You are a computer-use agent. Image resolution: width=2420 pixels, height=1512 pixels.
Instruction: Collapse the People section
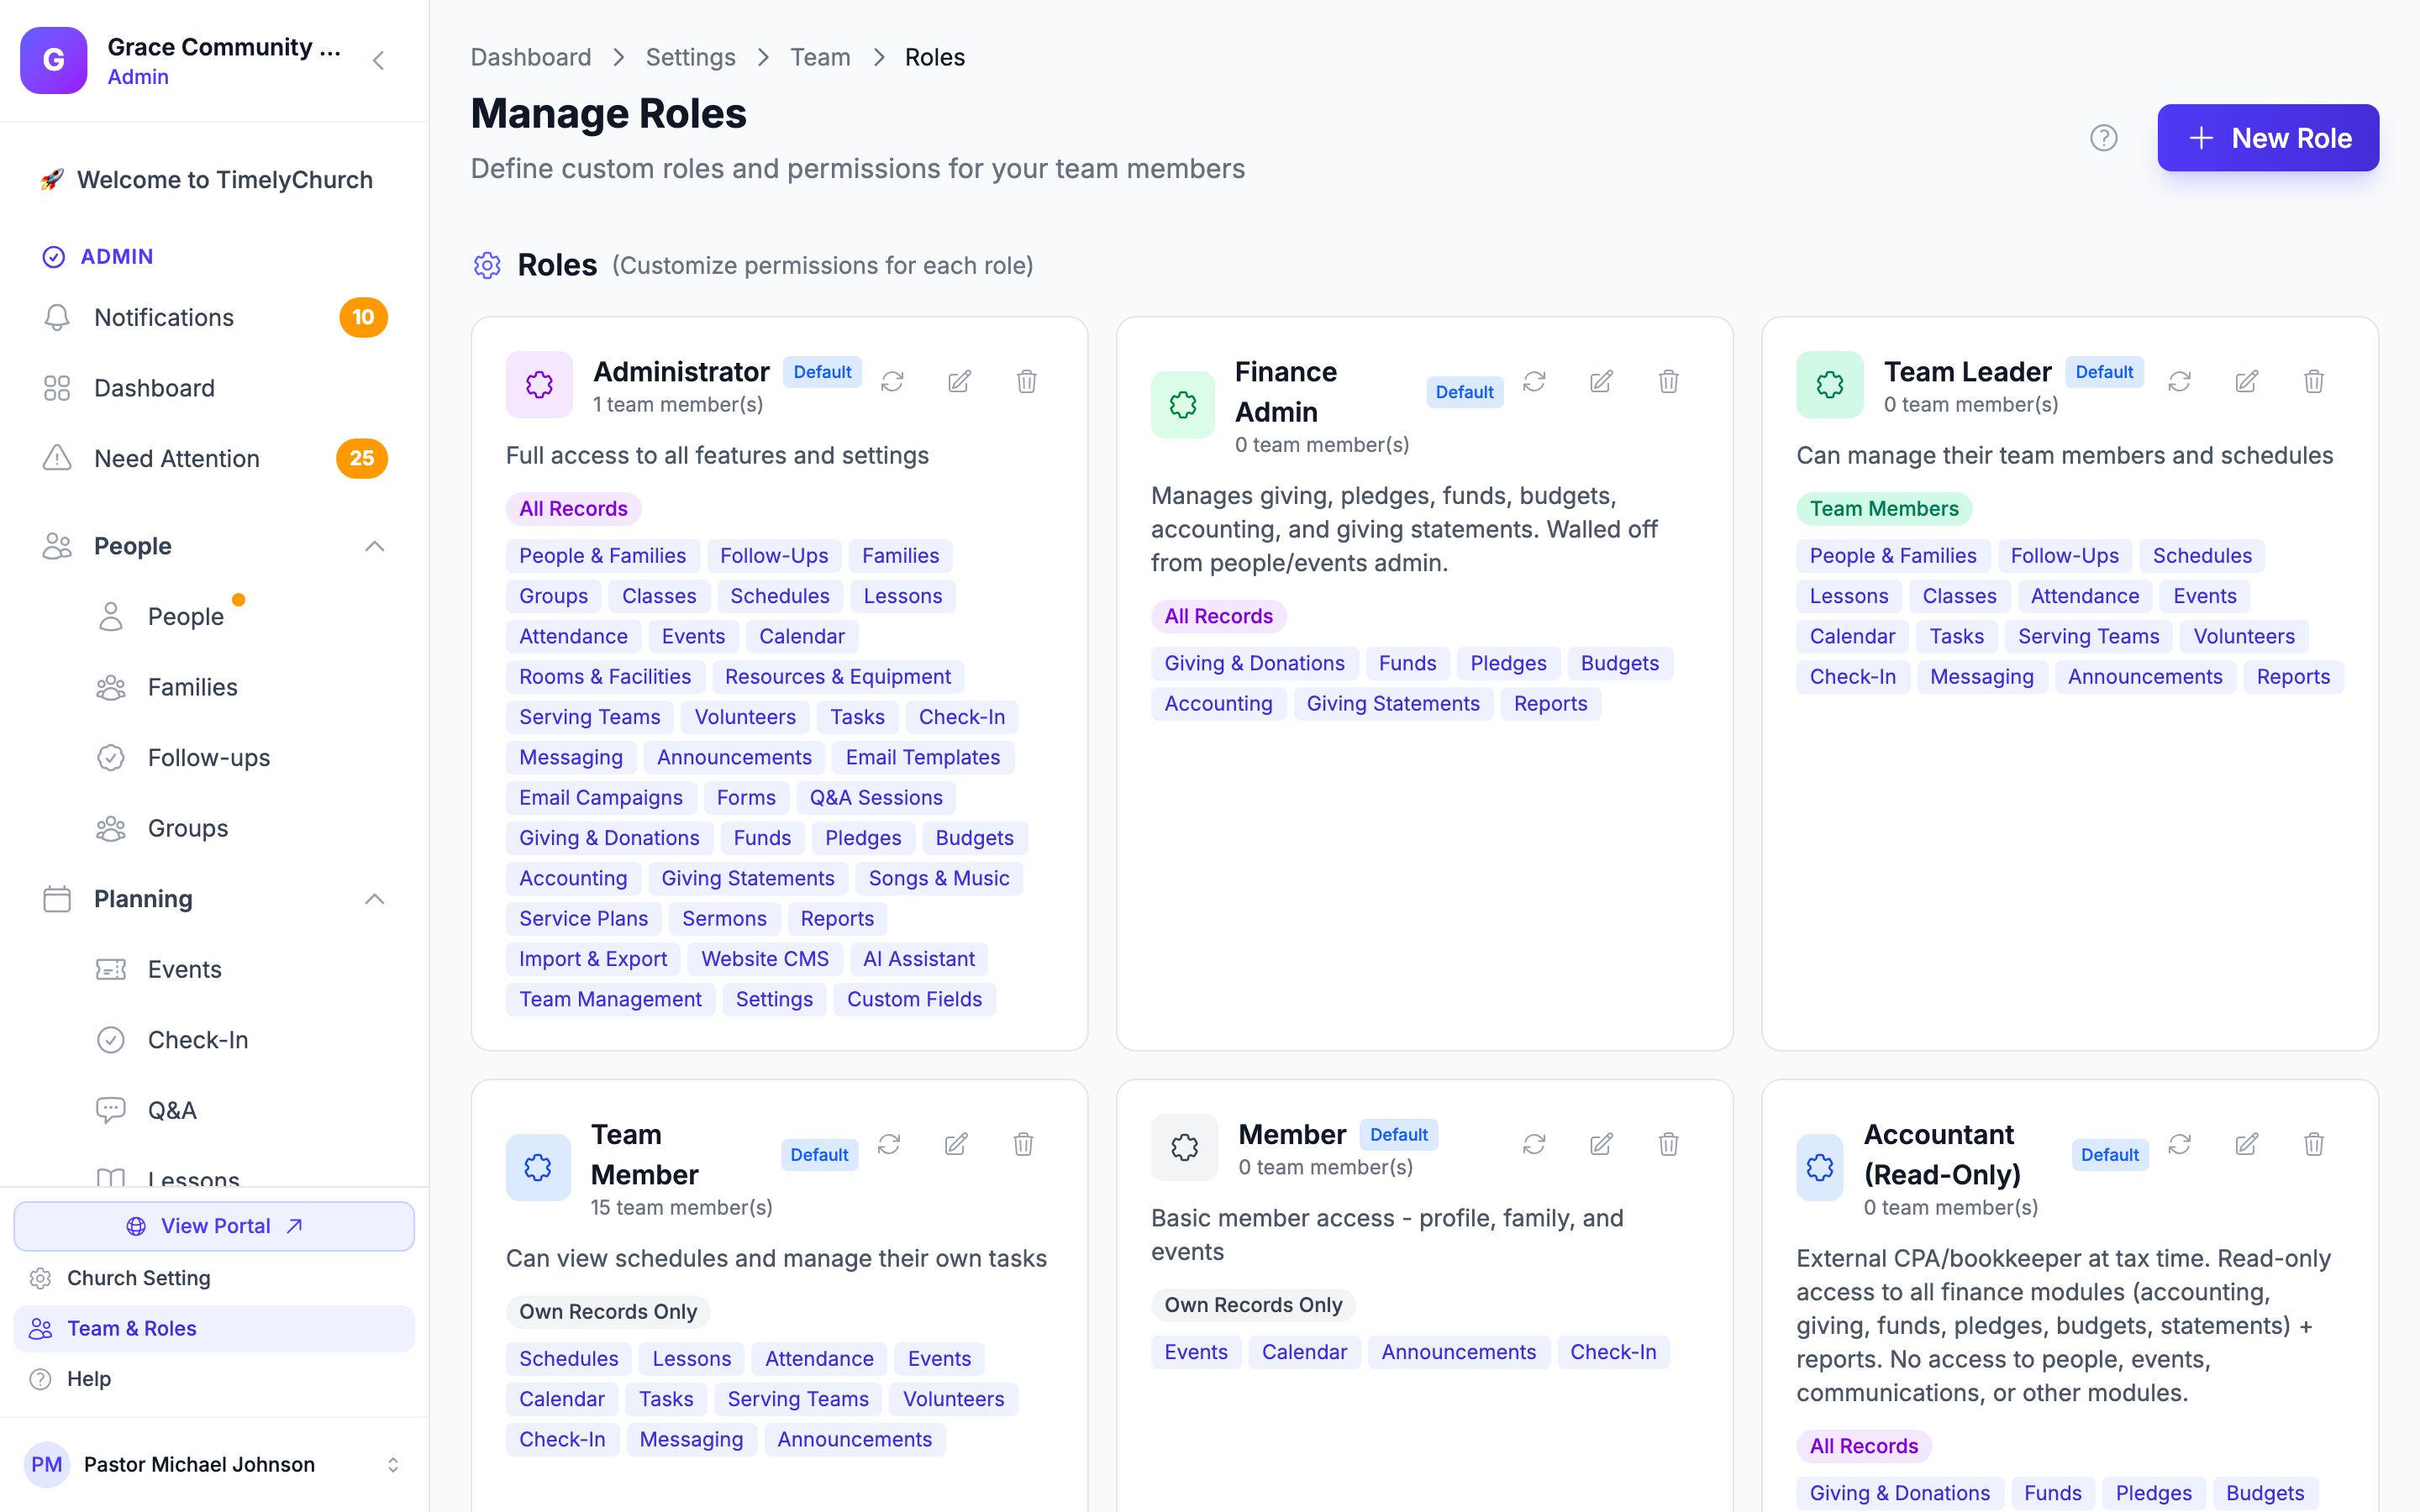pos(374,546)
